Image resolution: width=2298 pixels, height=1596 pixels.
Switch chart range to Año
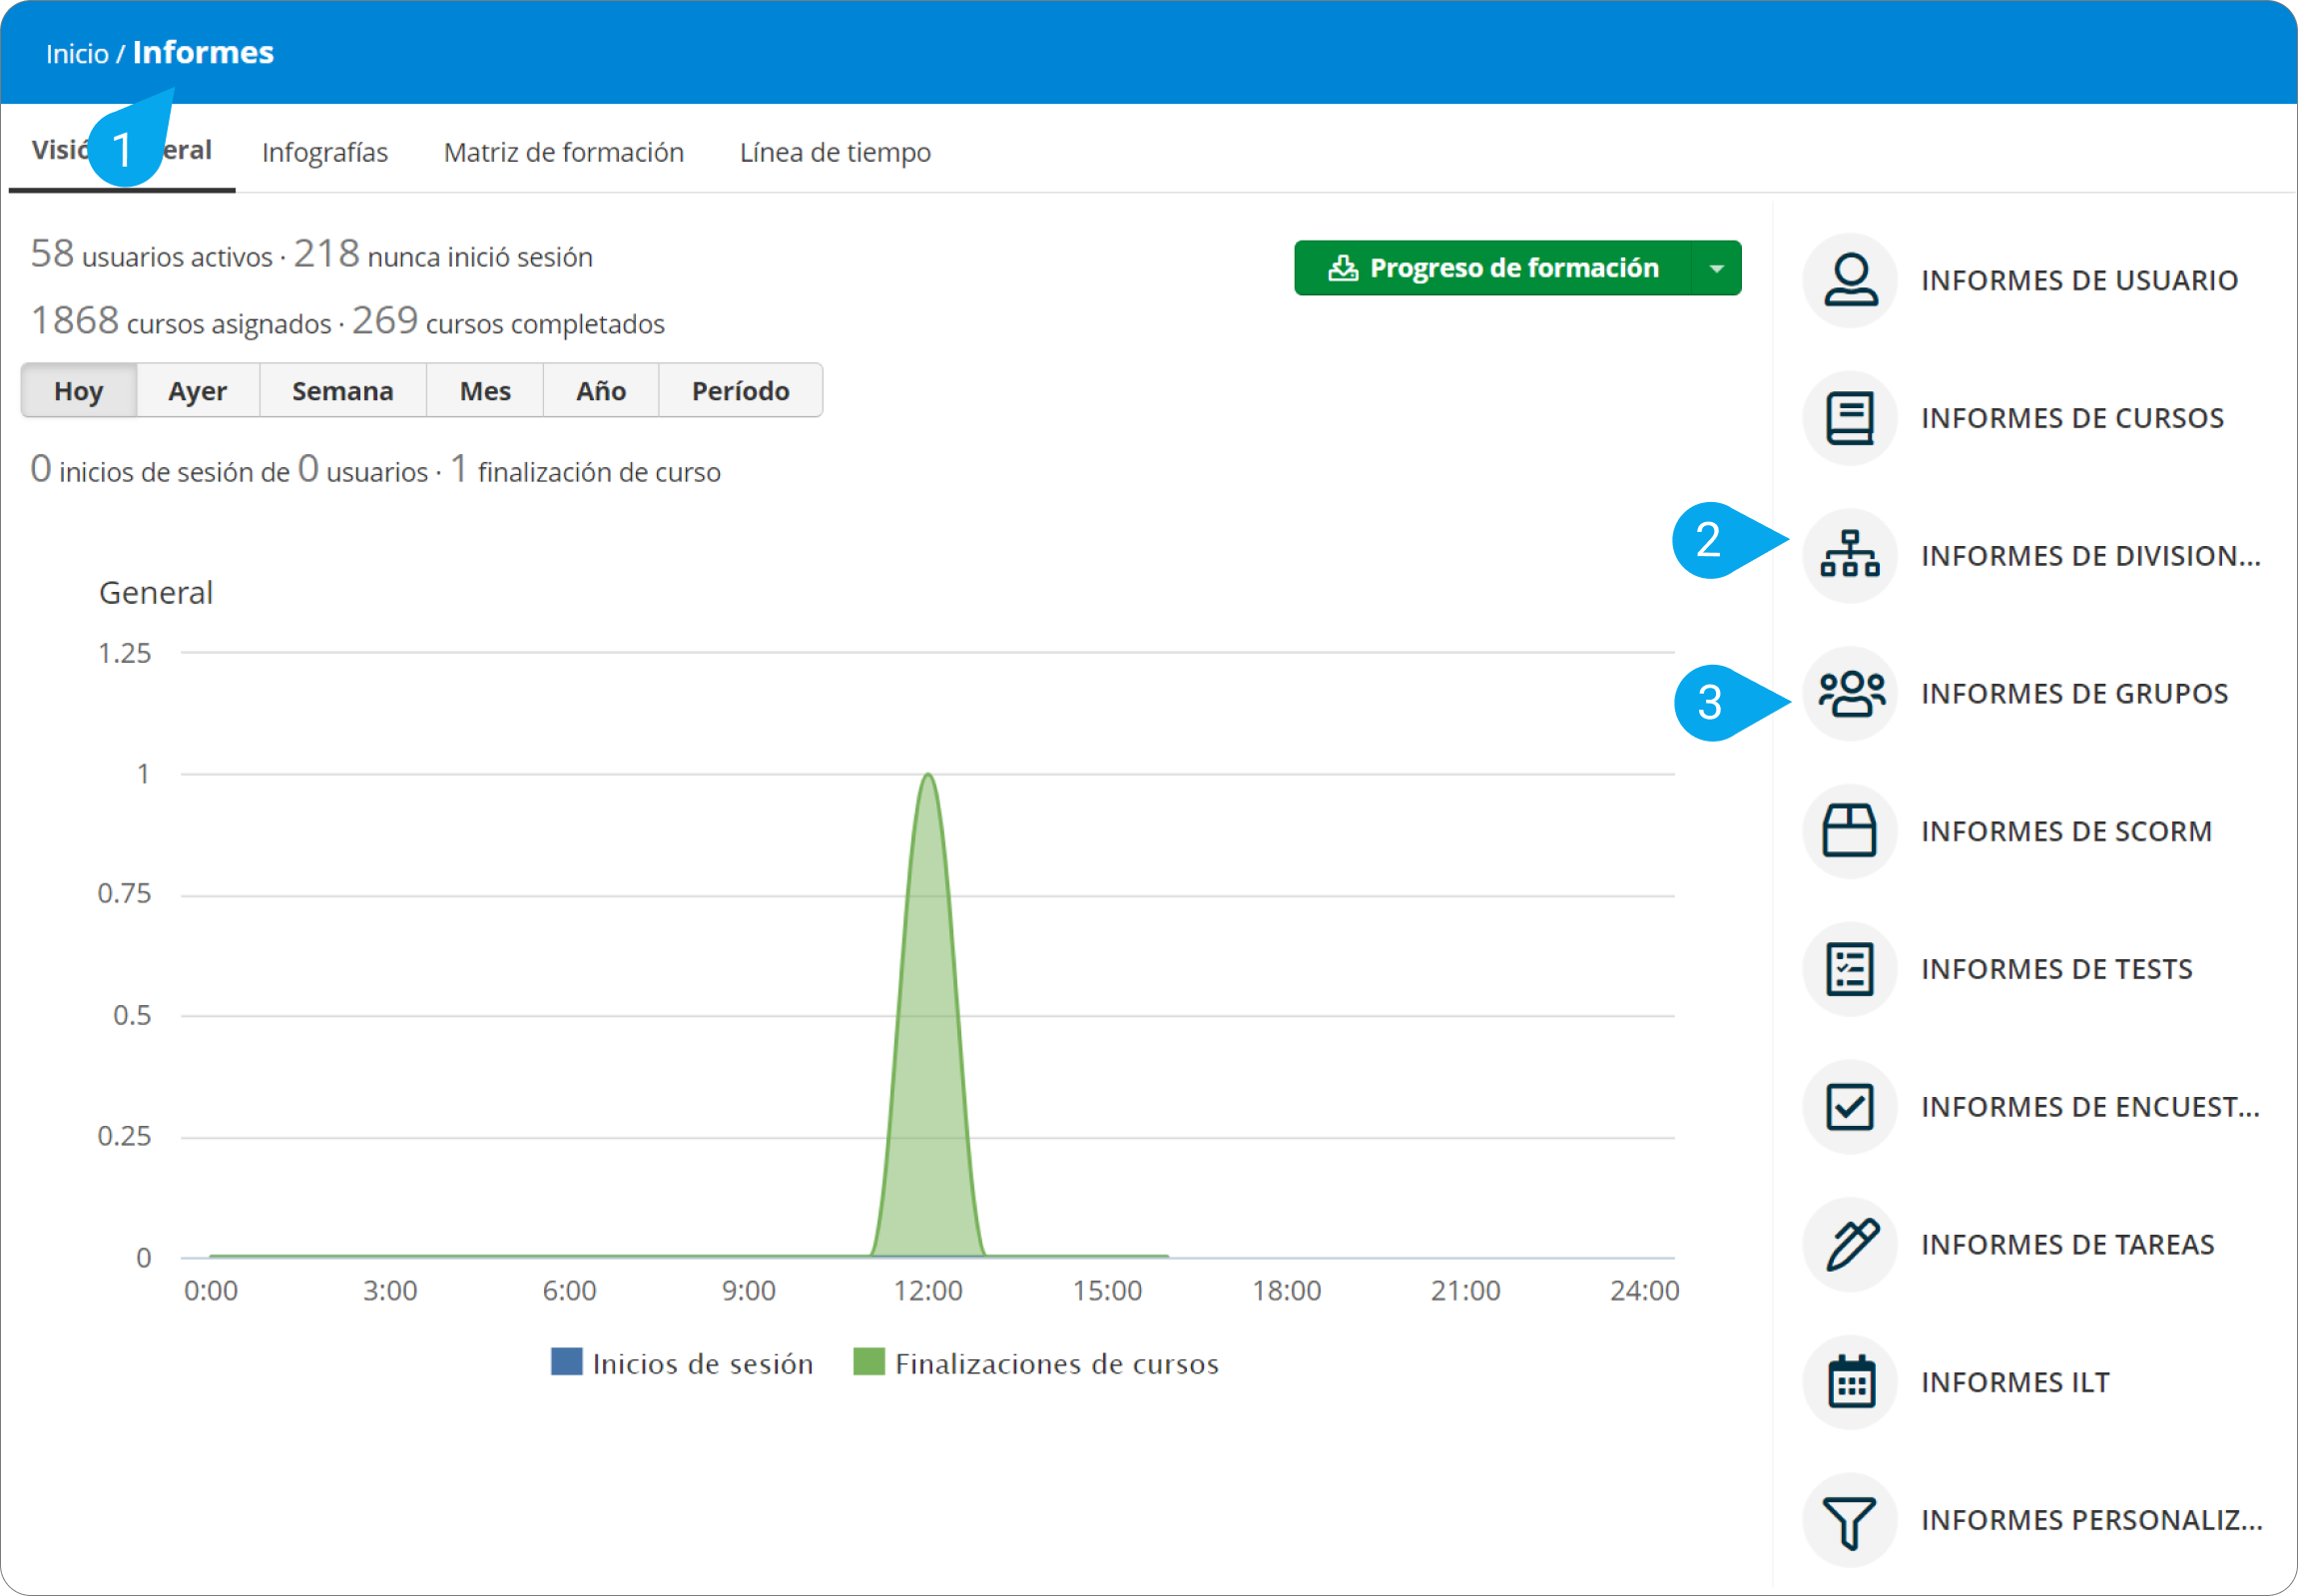pyautogui.click(x=601, y=391)
